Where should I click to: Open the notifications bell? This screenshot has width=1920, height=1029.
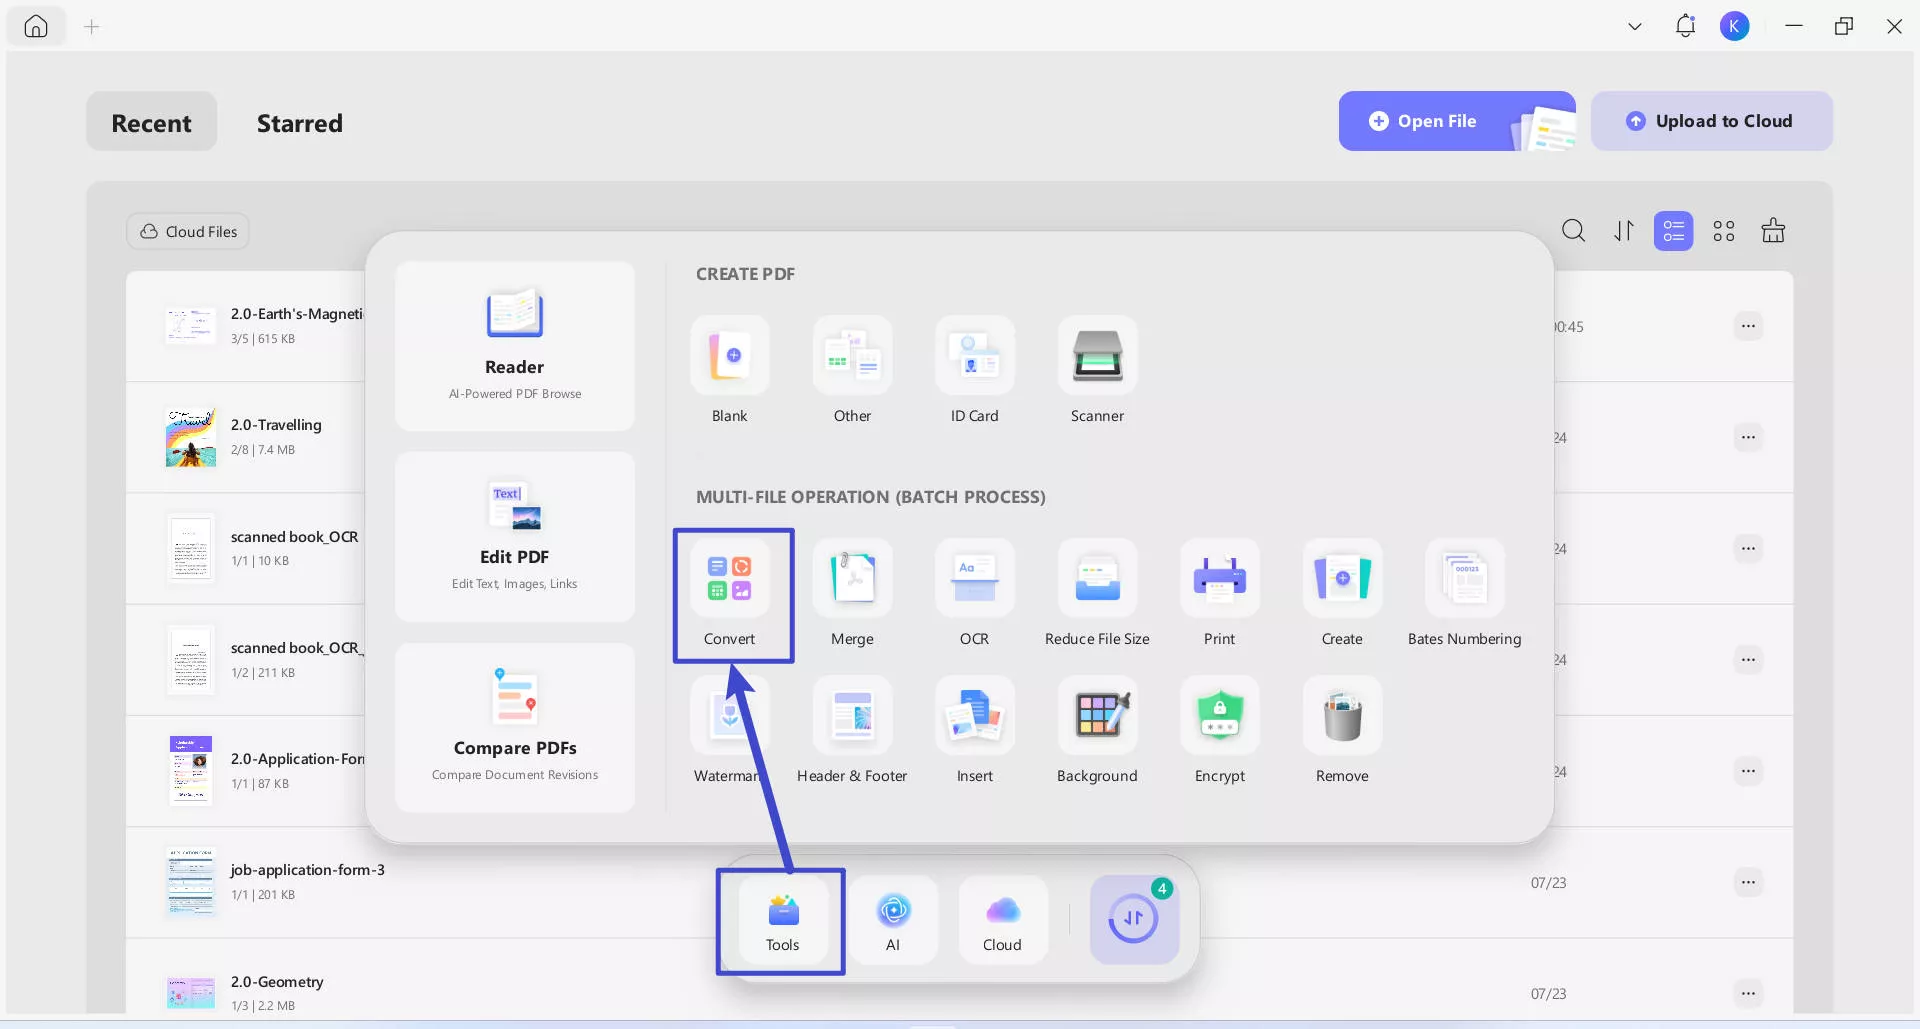click(x=1685, y=26)
